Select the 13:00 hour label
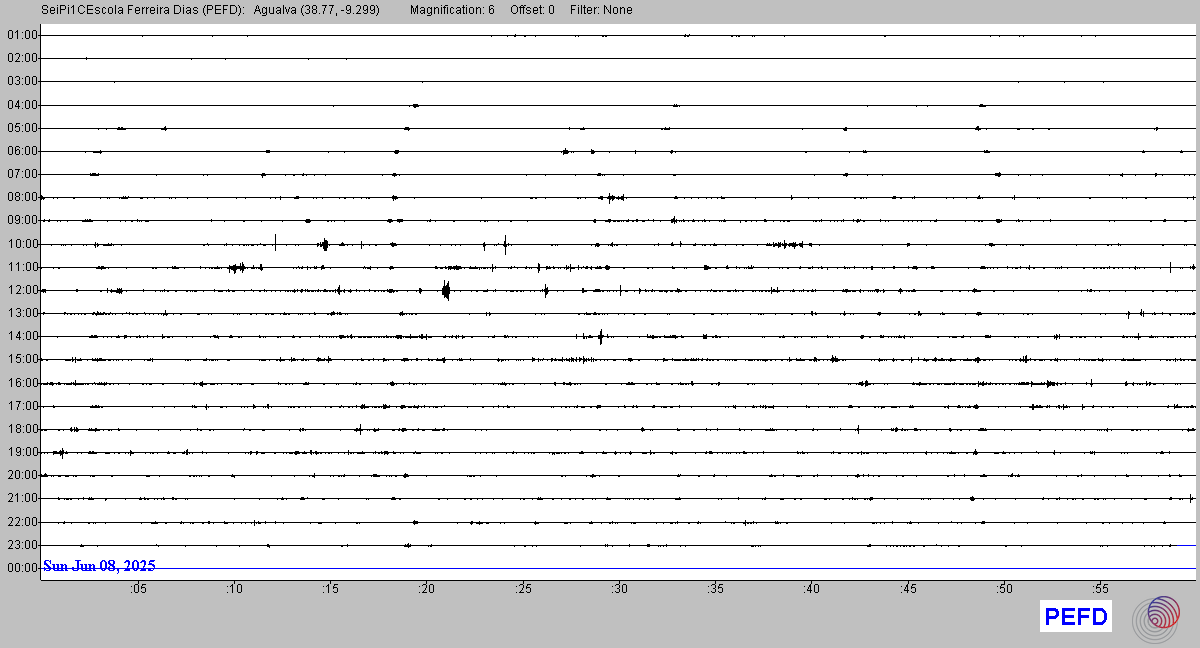This screenshot has width=1200, height=648. (22, 313)
